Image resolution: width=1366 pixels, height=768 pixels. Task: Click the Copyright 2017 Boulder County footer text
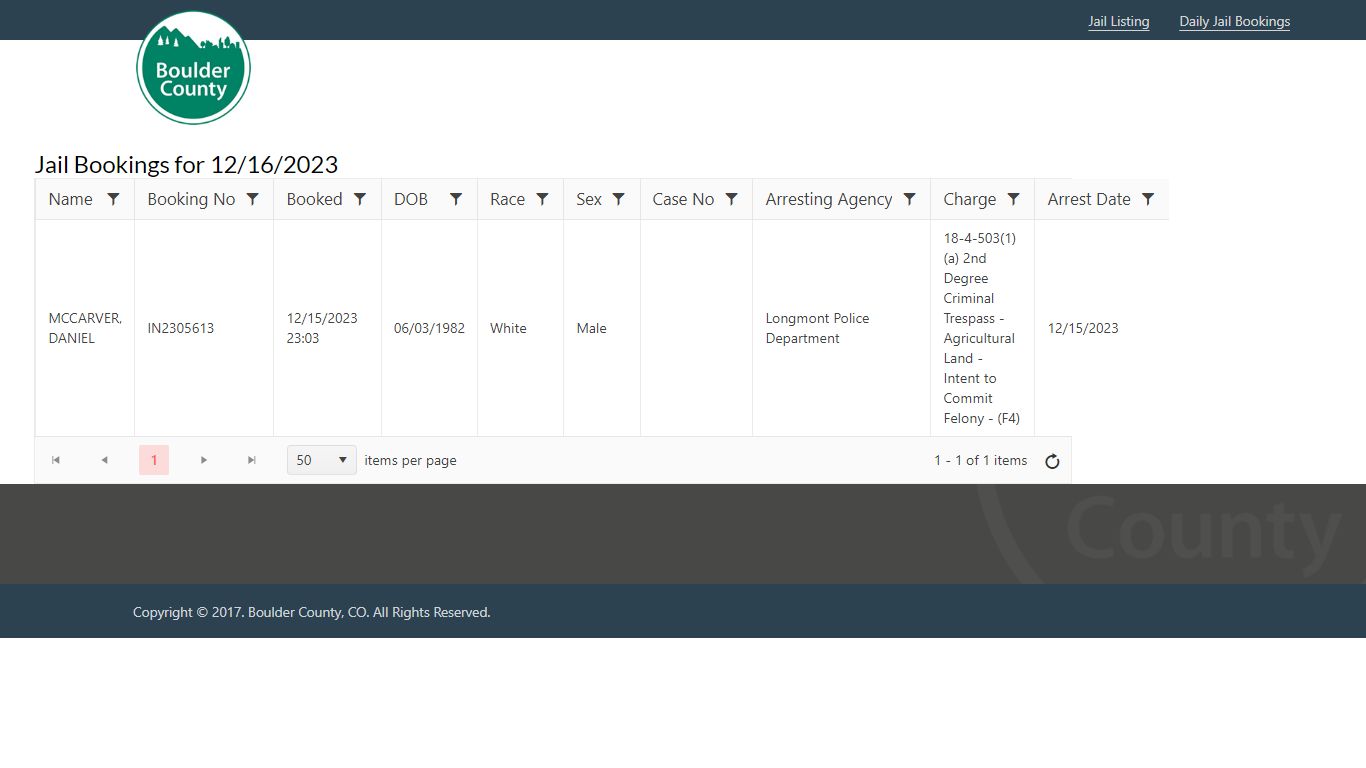point(312,612)
